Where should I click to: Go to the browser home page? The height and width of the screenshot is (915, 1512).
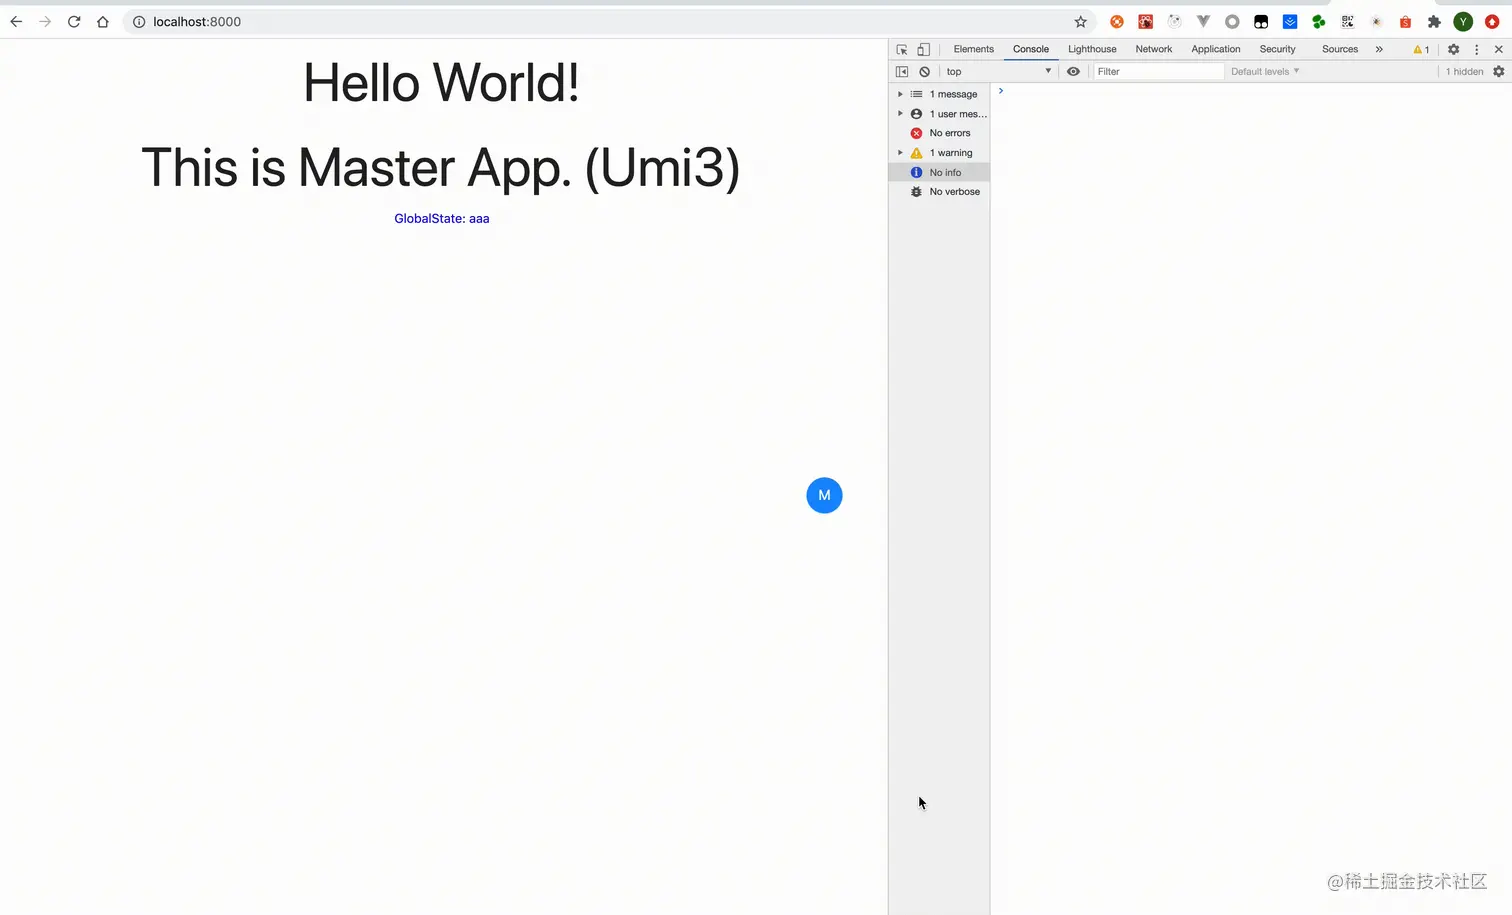click(x=102, y=22)
